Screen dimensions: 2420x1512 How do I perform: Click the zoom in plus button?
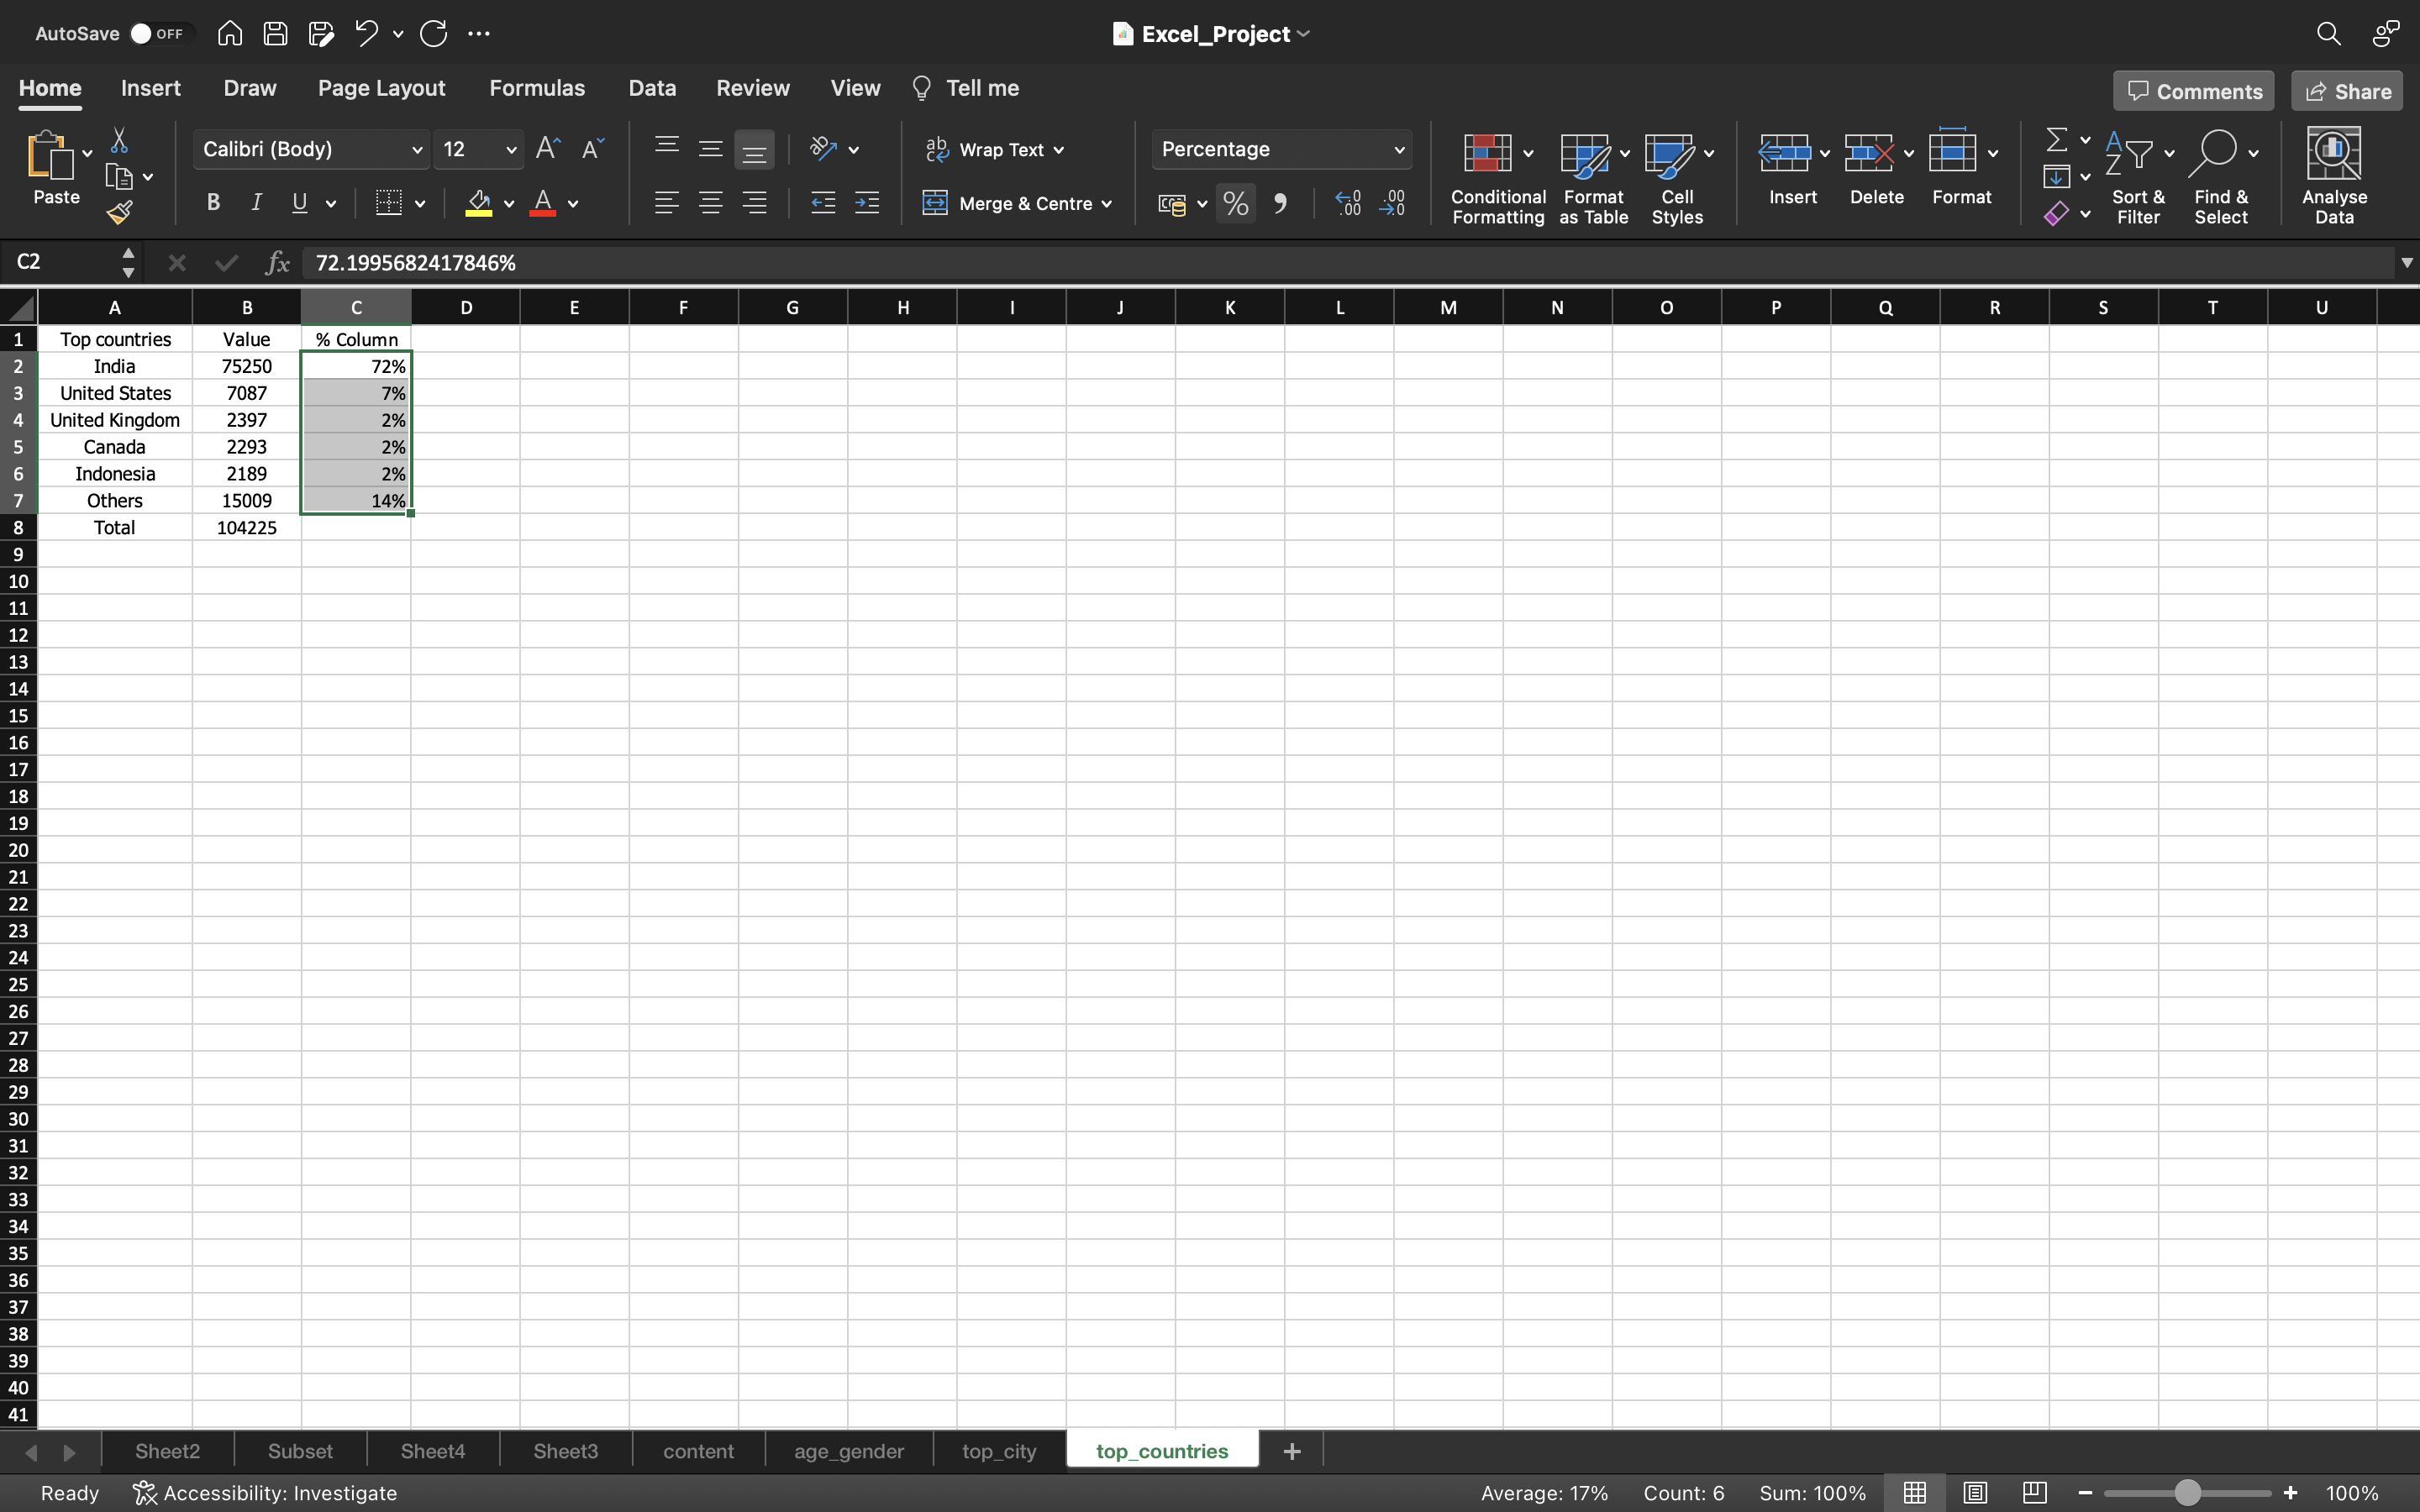pyautogui.click(x=2291, y=1493)
